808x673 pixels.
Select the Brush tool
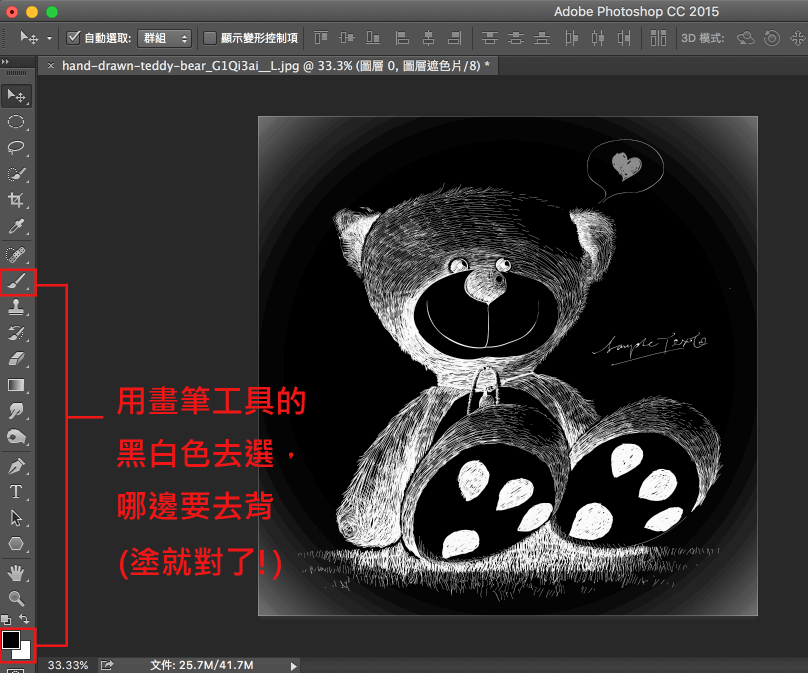pos(16,283)
